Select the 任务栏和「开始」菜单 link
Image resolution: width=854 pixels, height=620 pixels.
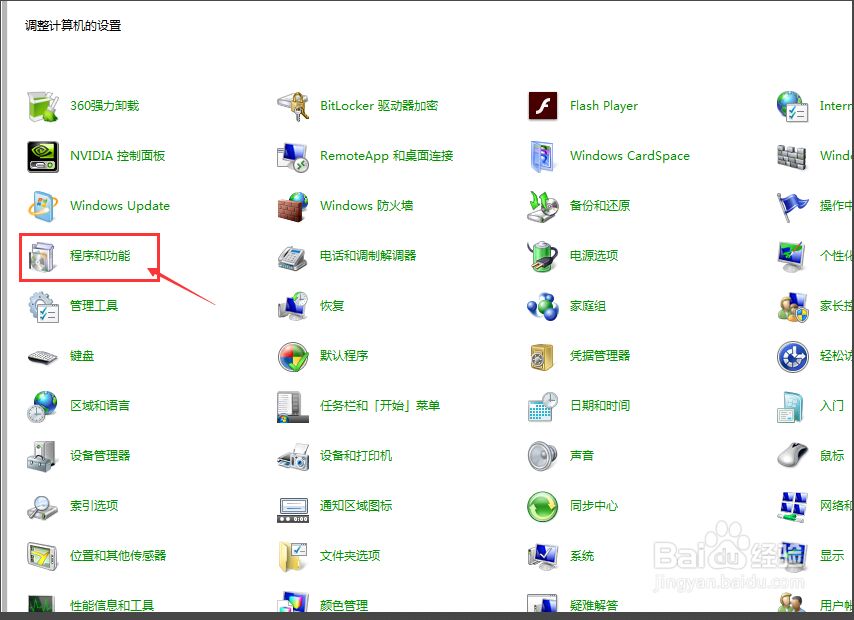(380, 406)
